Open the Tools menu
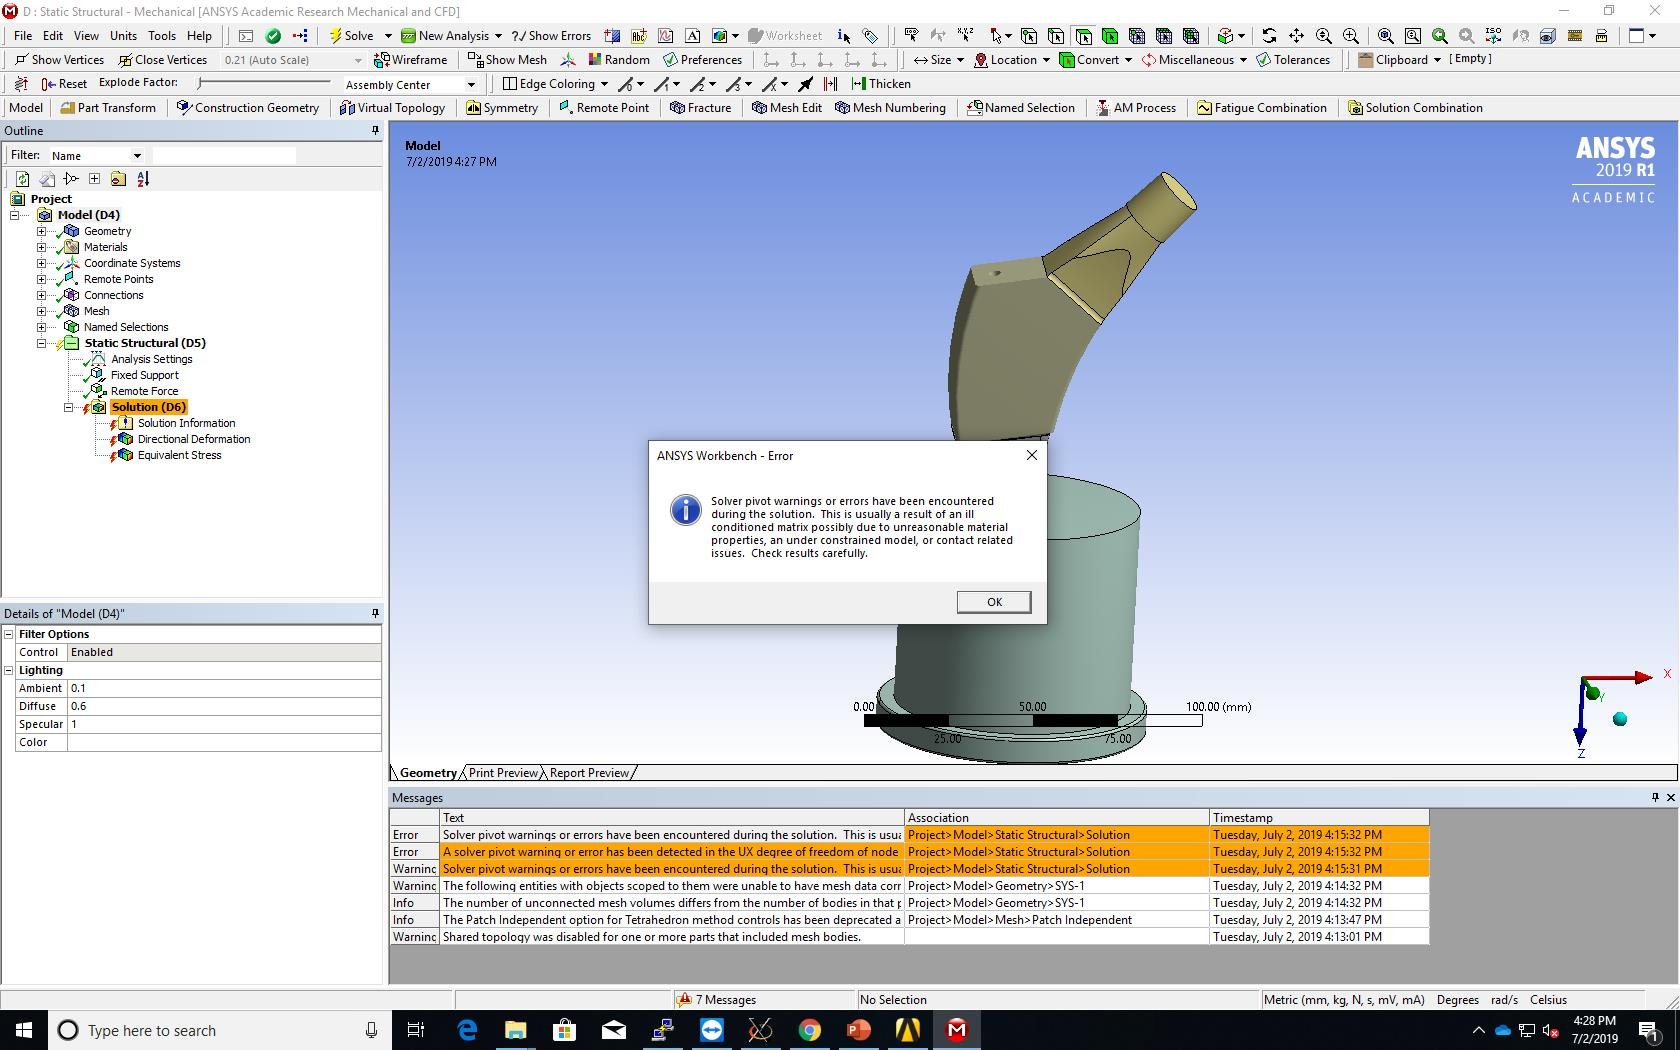Screen dimensions: 1680x1050 pos(161,36)
